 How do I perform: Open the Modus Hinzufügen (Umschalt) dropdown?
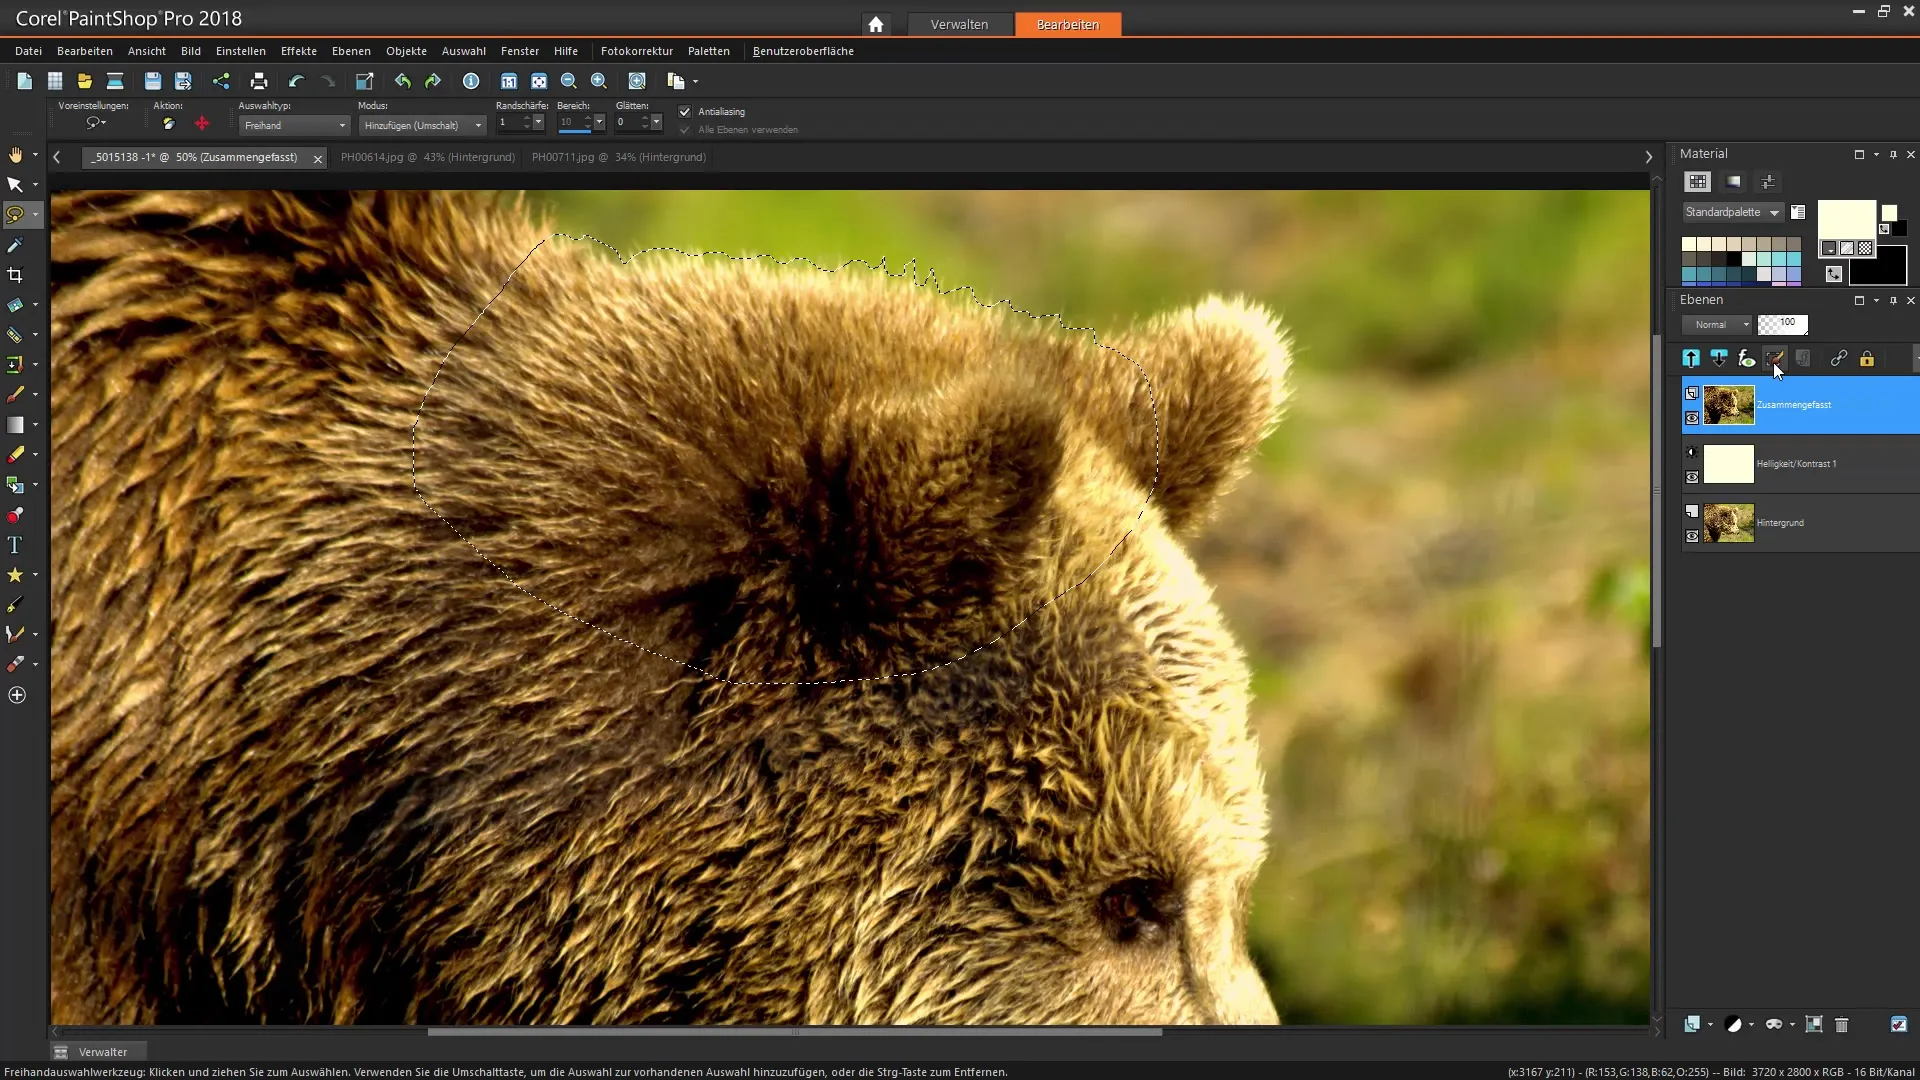pos(422,125)
